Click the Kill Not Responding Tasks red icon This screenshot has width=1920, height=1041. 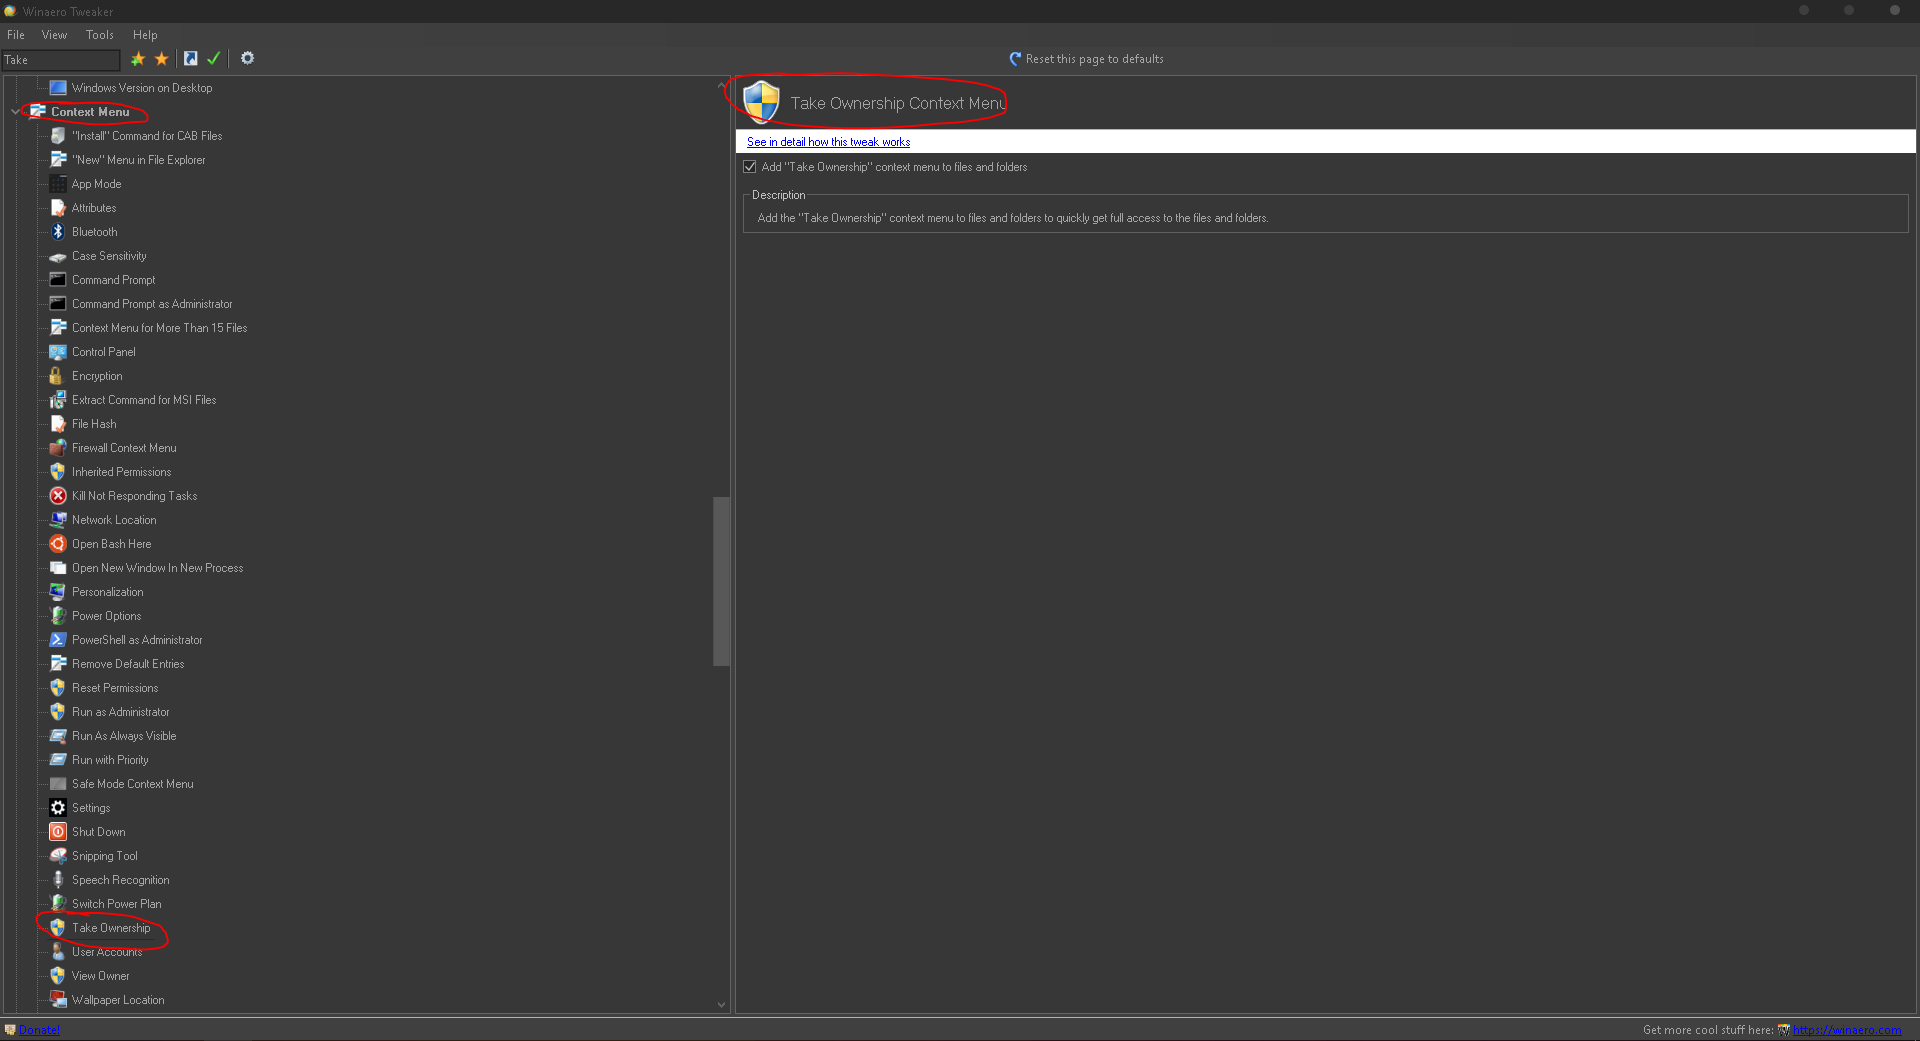[x=58, y=495]
